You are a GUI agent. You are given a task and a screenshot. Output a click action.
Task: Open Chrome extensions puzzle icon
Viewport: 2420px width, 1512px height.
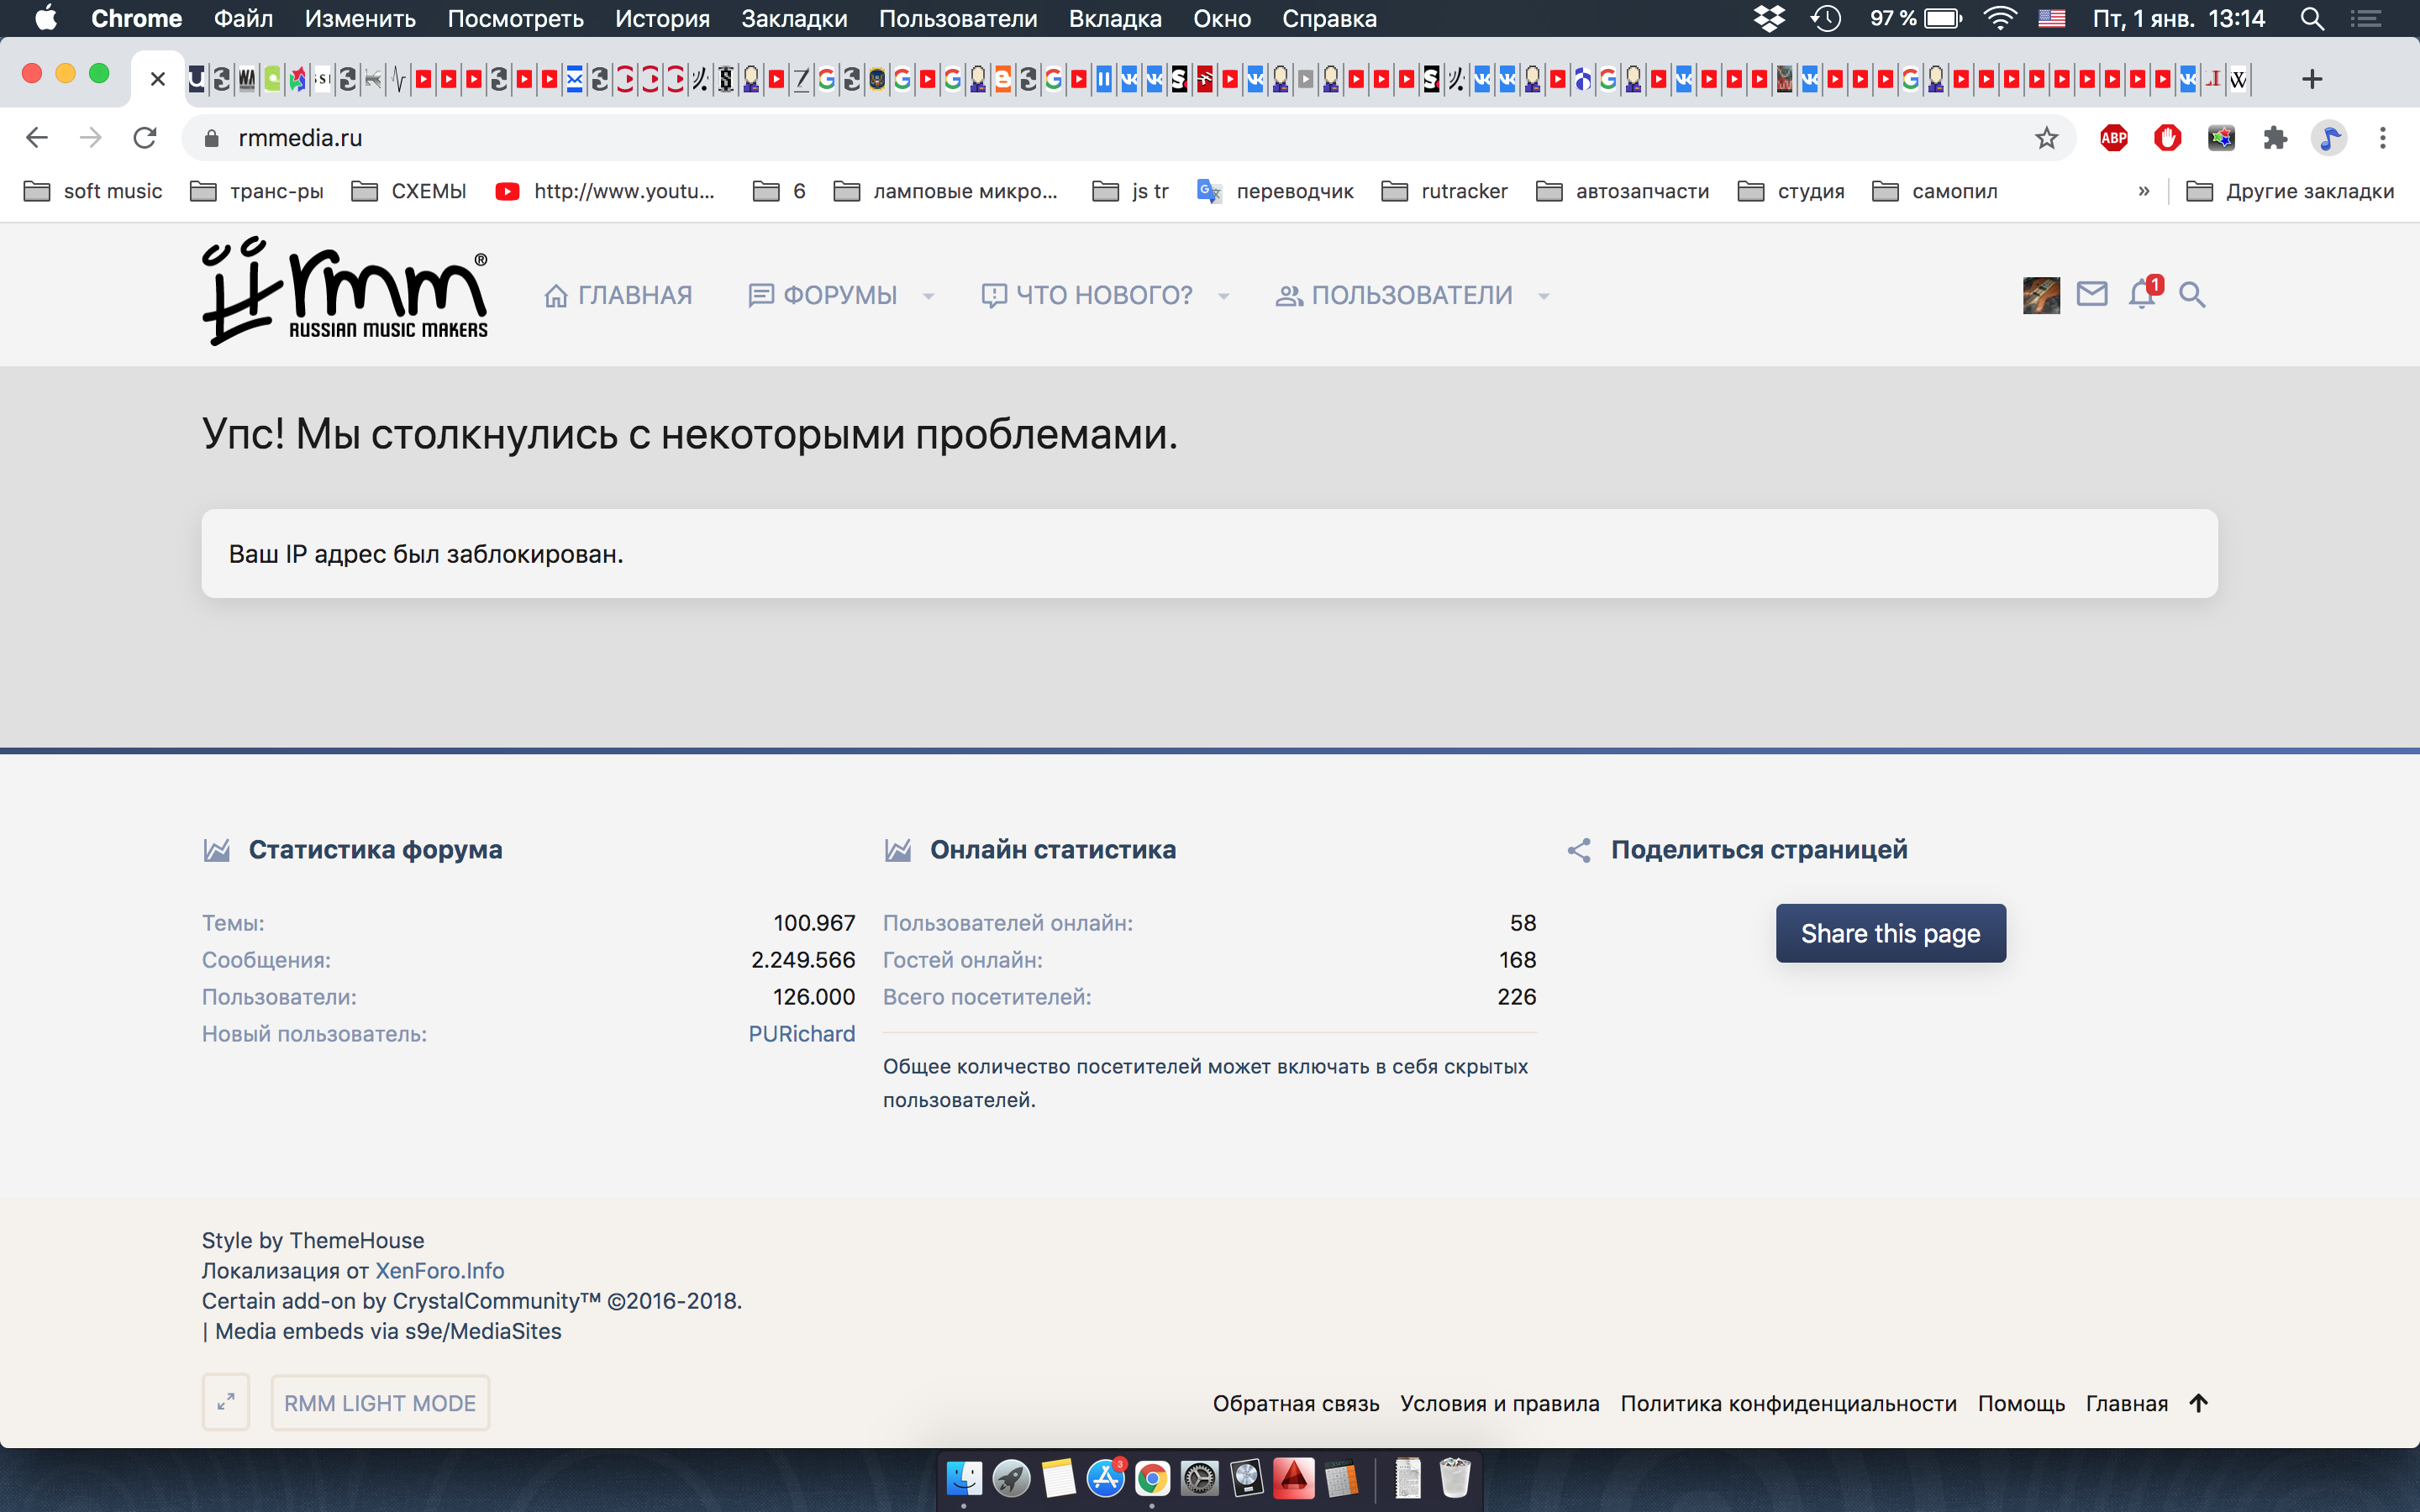2275,138
